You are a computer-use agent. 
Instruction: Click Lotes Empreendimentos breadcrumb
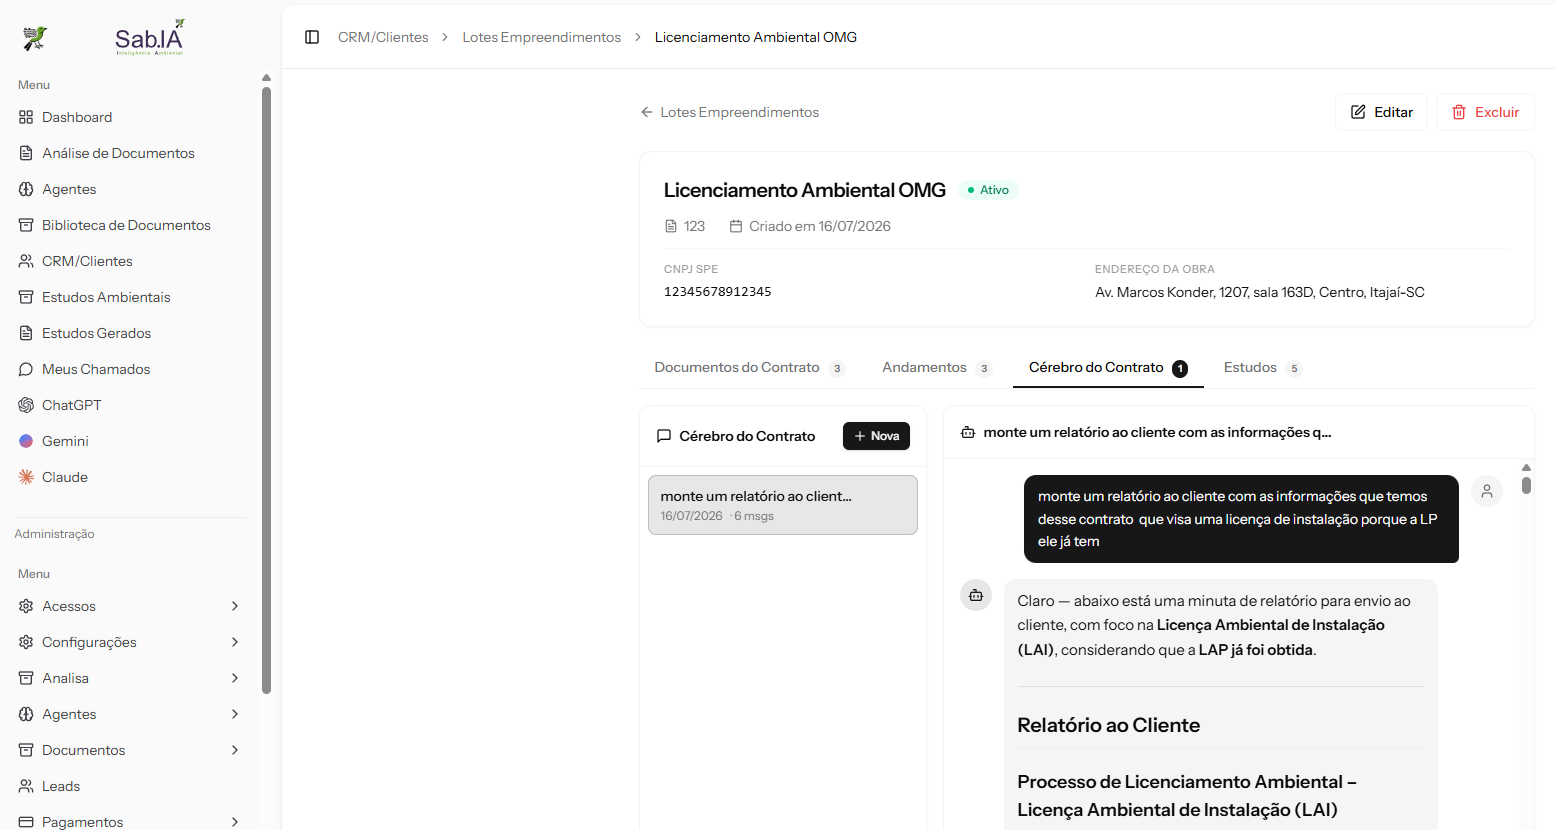click(x=541, y=37)
